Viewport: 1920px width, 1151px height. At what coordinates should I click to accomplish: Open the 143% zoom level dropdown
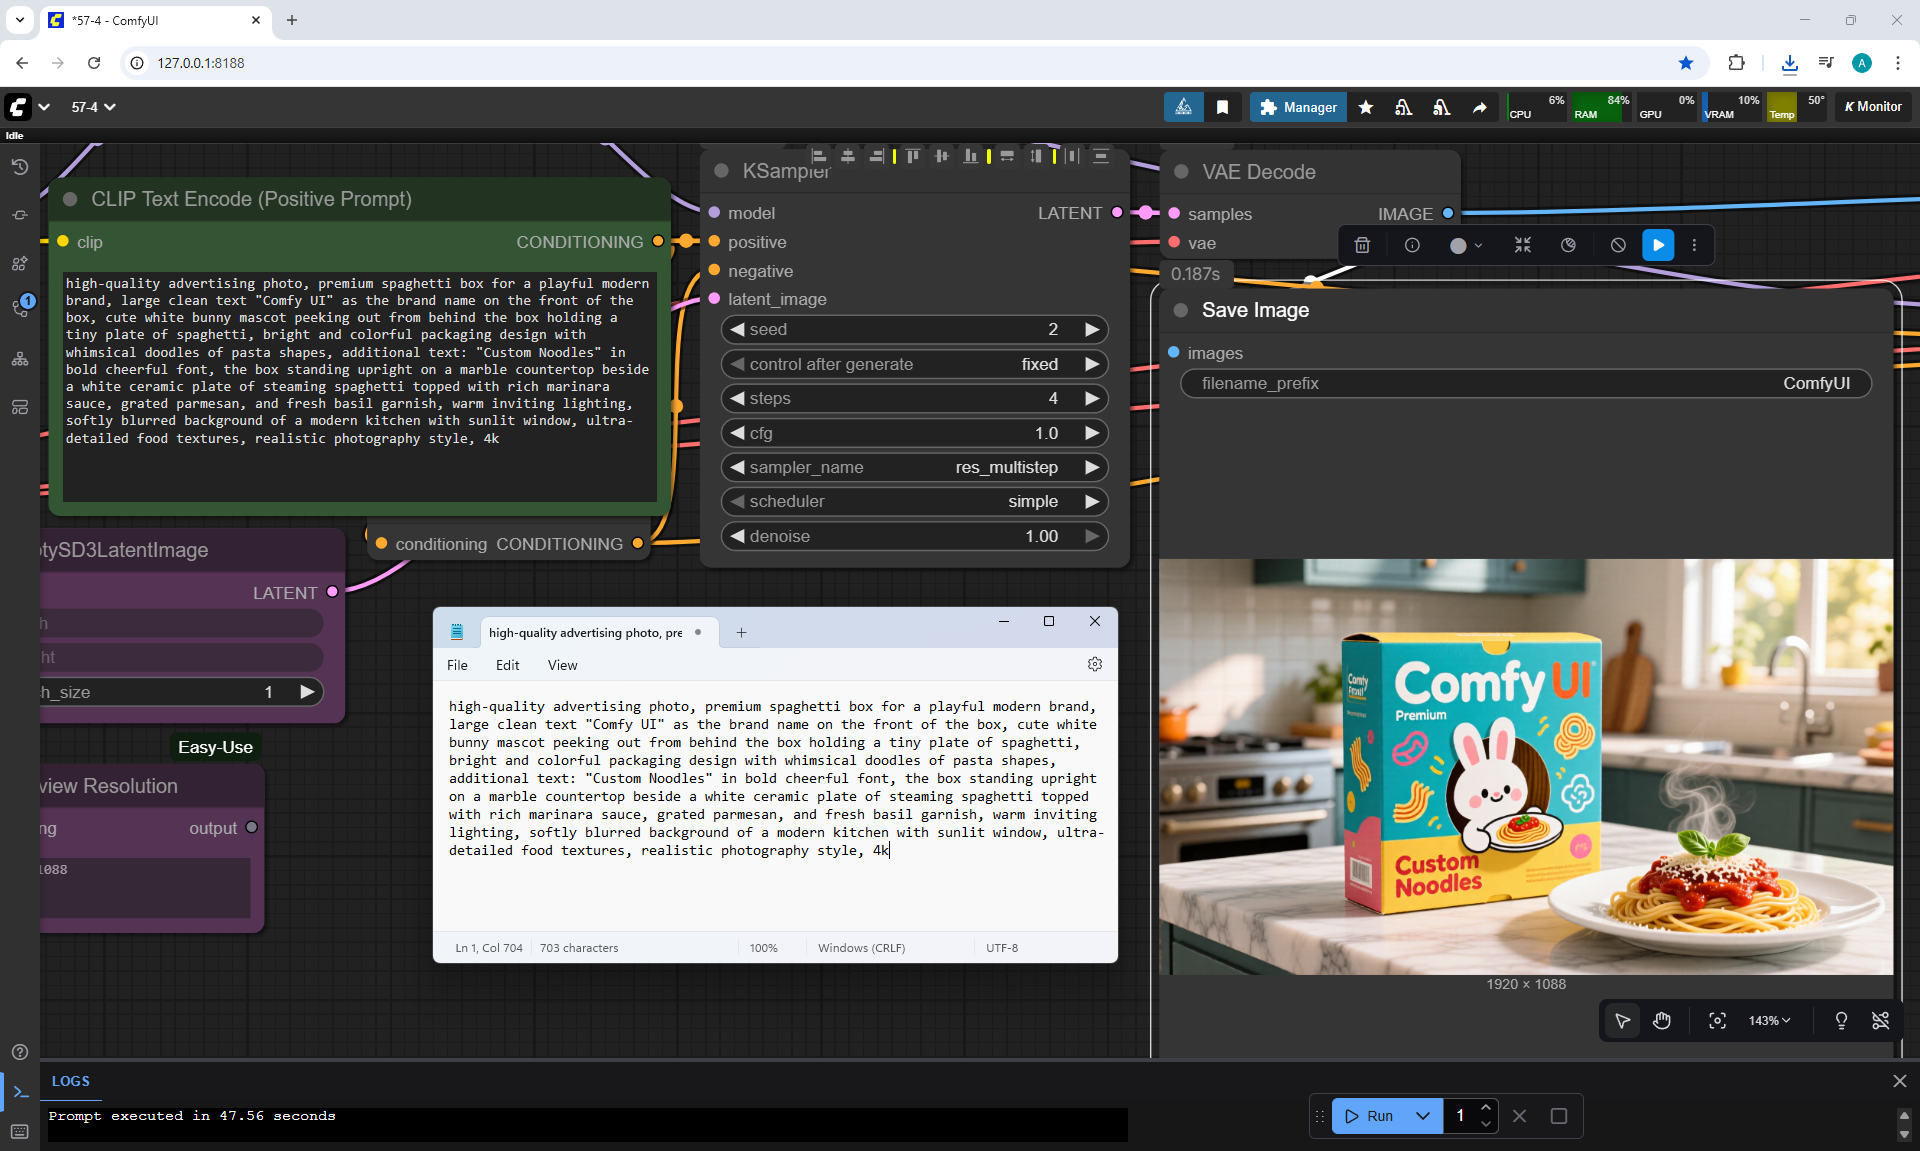pyautogui.click(x=1769, y=1021)
